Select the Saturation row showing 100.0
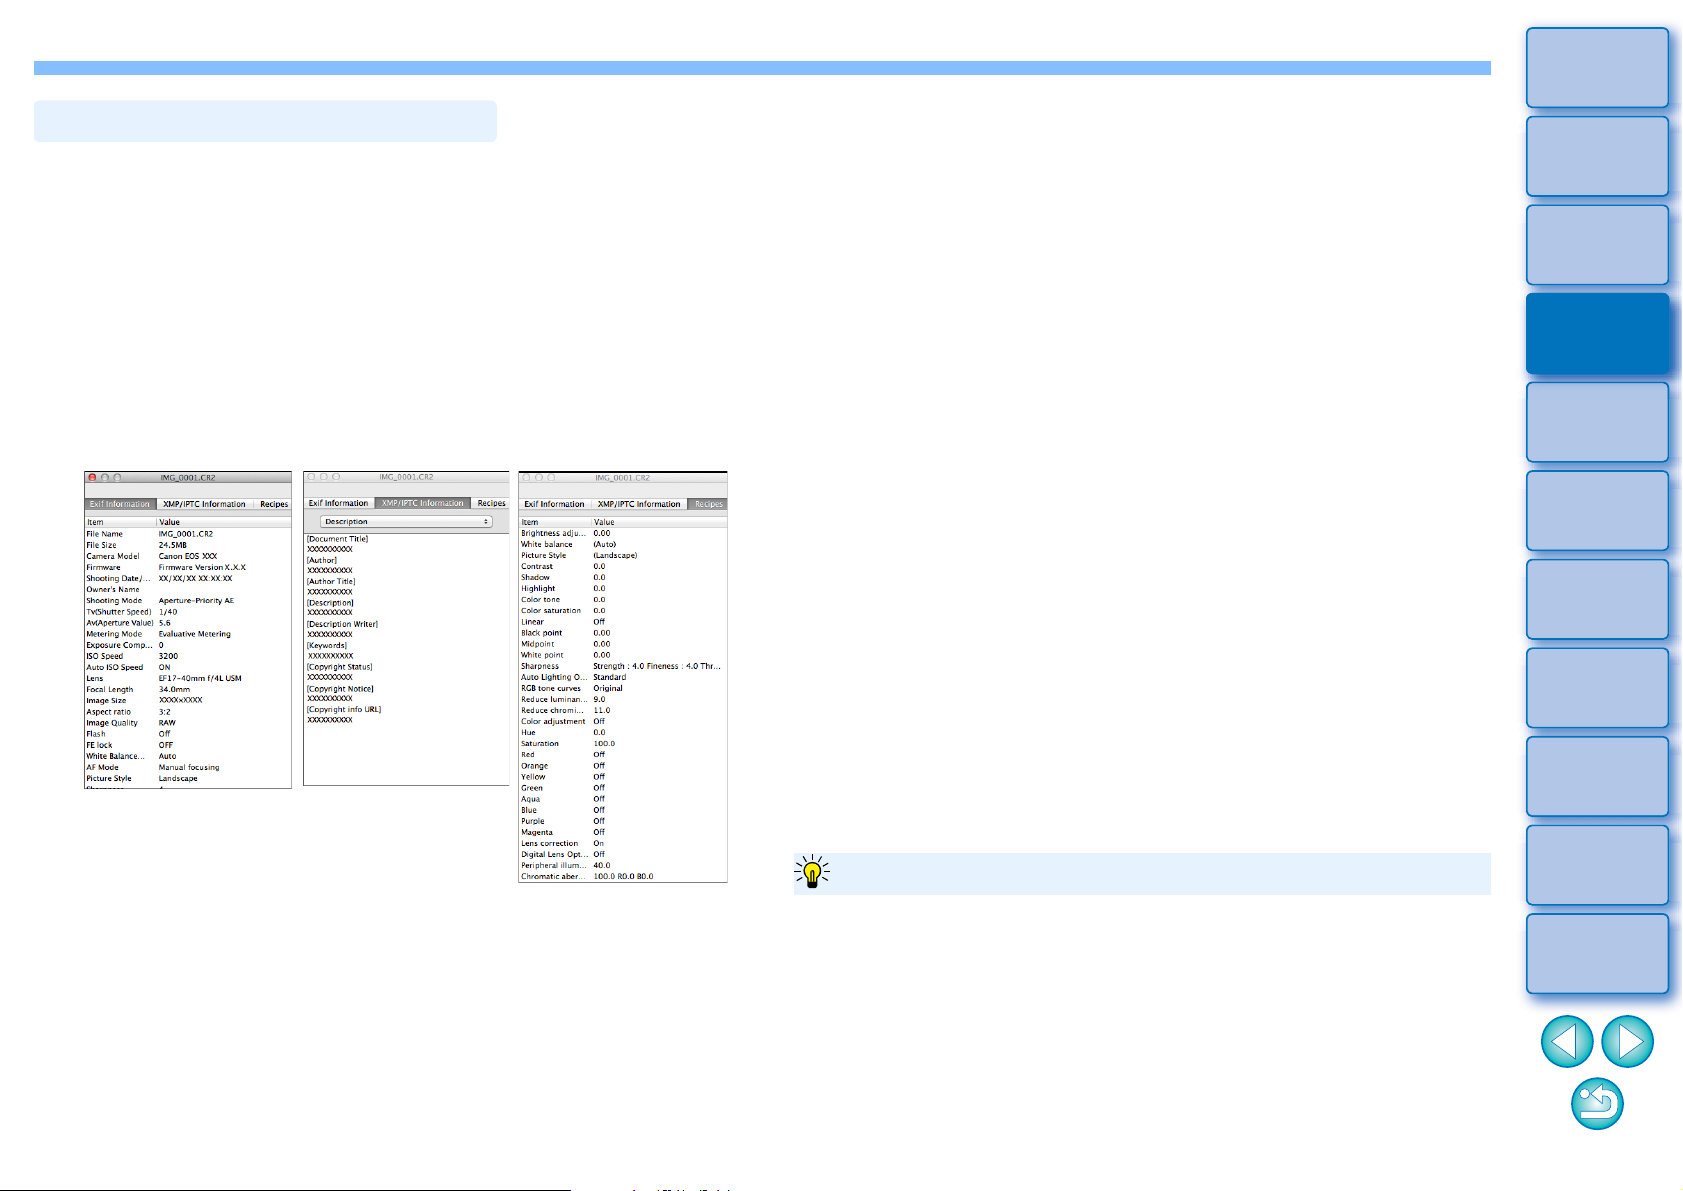The width and height of the screenshot is (1683, 1191). [x=623, y=743]
